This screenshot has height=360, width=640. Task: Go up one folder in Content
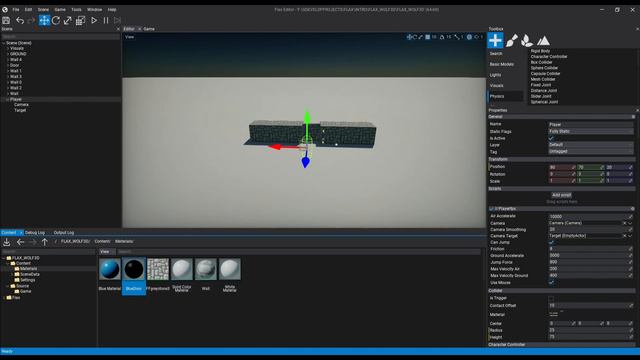(44, 242)
